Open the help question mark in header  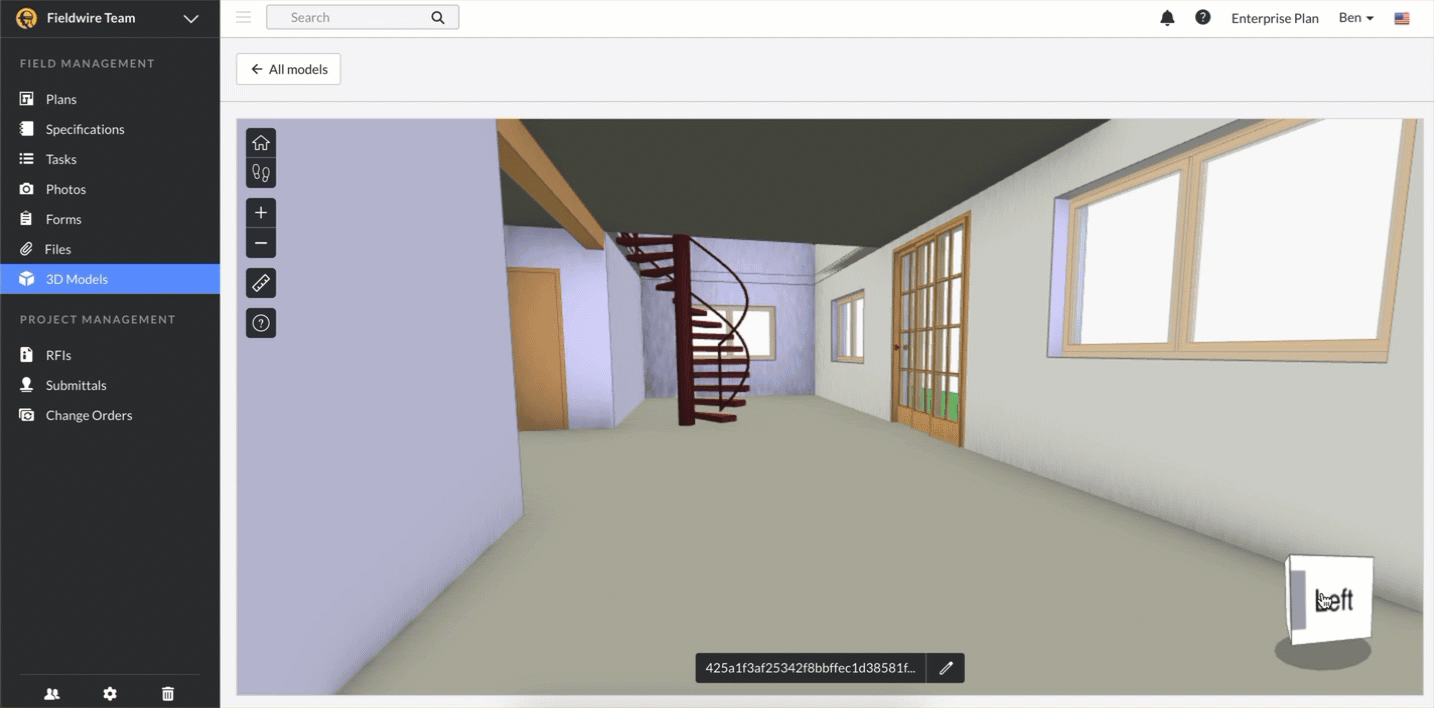(1203, 18)
